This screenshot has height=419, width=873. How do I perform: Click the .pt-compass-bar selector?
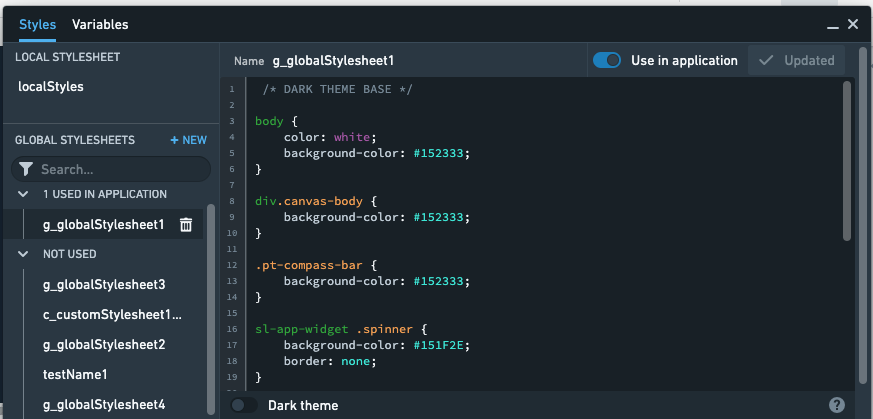coord(309,265)
